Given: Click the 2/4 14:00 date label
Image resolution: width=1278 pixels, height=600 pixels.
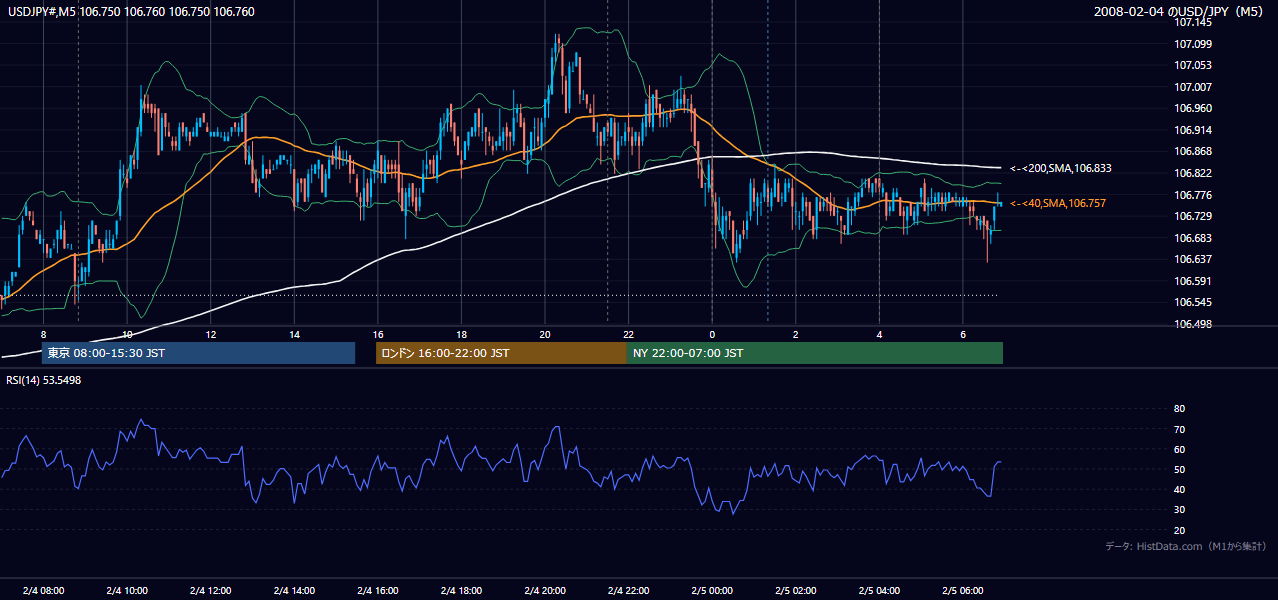Looking at the screenshot, I should click(294, 590).
